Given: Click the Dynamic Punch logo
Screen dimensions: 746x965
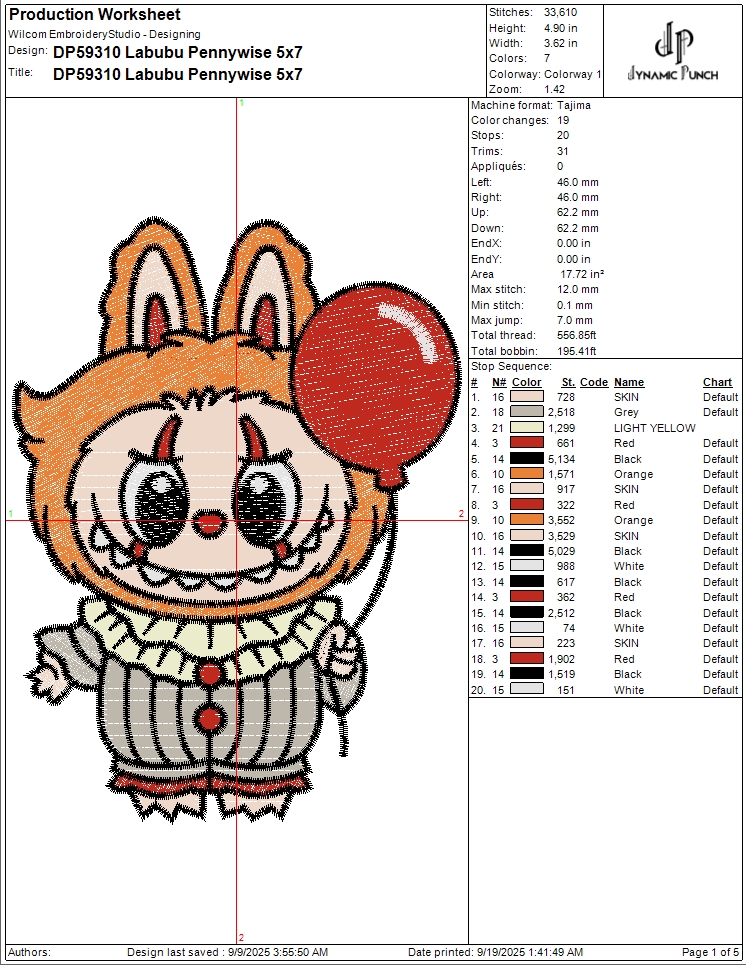Looking at the screenshot, I should [673, 52].
